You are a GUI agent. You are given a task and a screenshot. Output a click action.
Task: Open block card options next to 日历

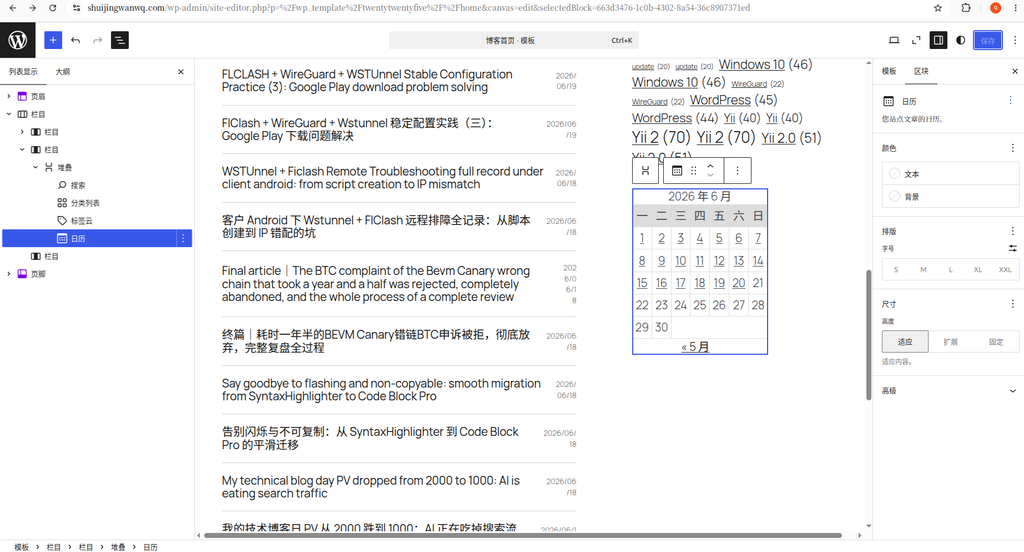point(1010,100)
